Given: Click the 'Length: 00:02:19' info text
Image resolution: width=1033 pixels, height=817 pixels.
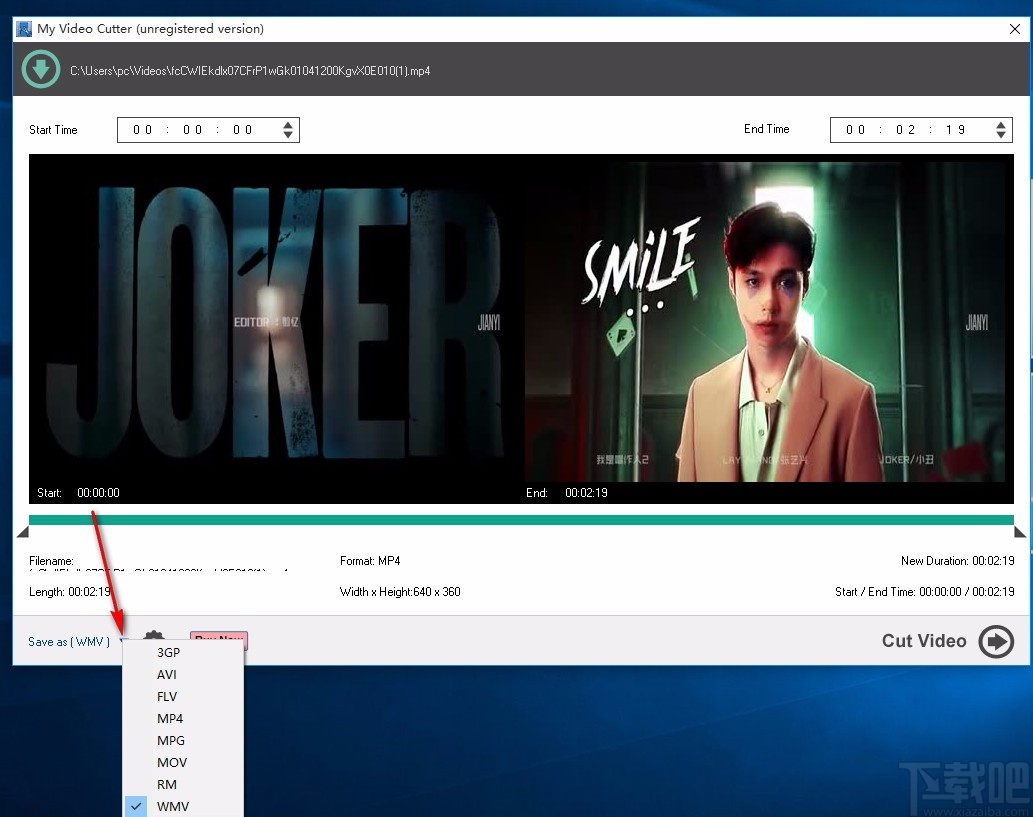Looking at the screenshot, I should (x=70, y=592).
